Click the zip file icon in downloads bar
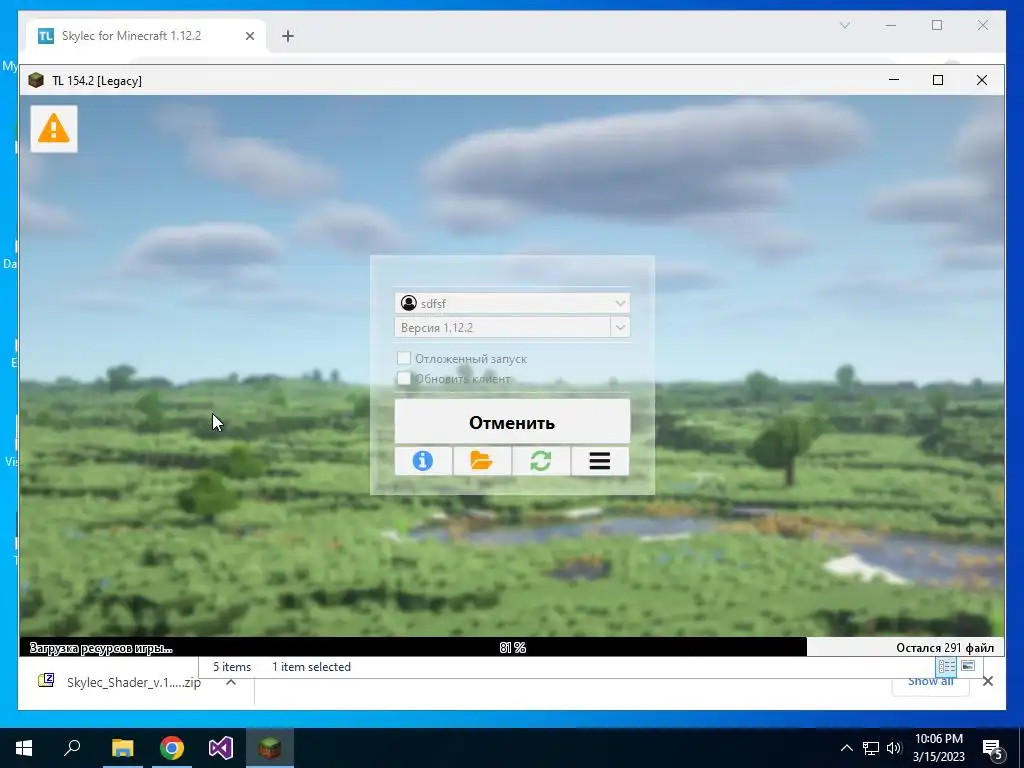The image size is (1024, 768). point(46,680)
